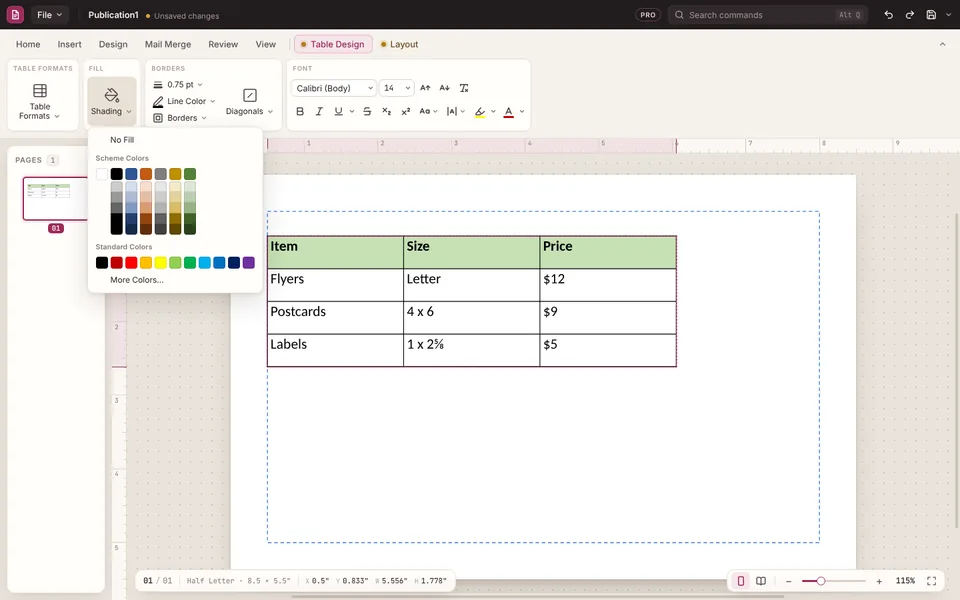Open the Table Formats grid icon
The height and width of the screenshot is (600, 960).
[40, 91]
